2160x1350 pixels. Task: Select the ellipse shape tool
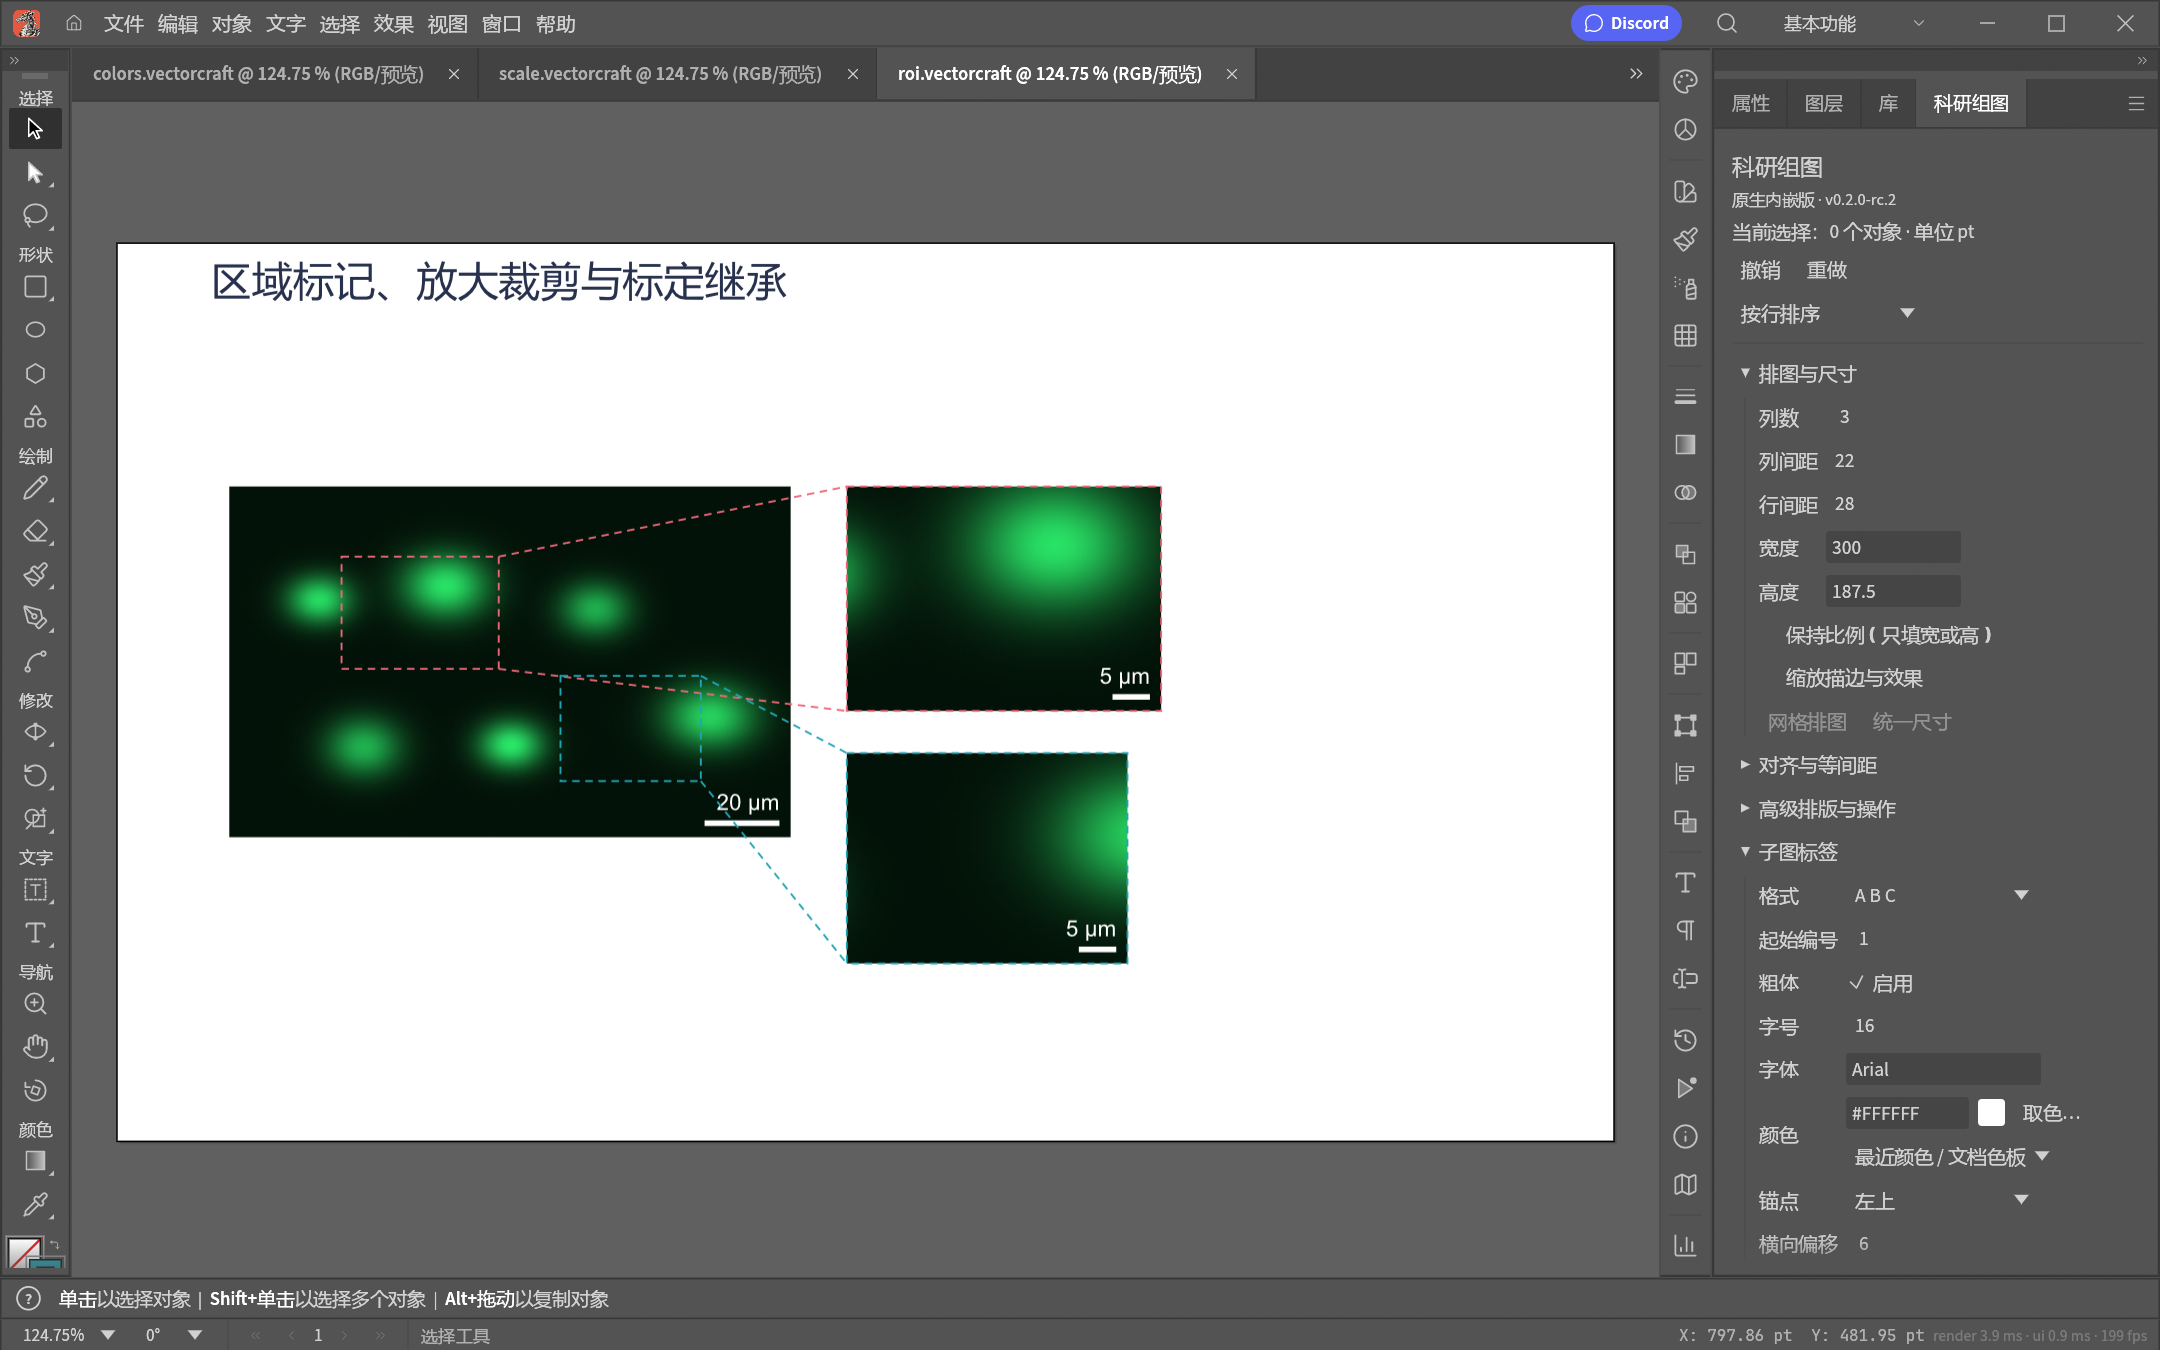click(x=35, y=330)
